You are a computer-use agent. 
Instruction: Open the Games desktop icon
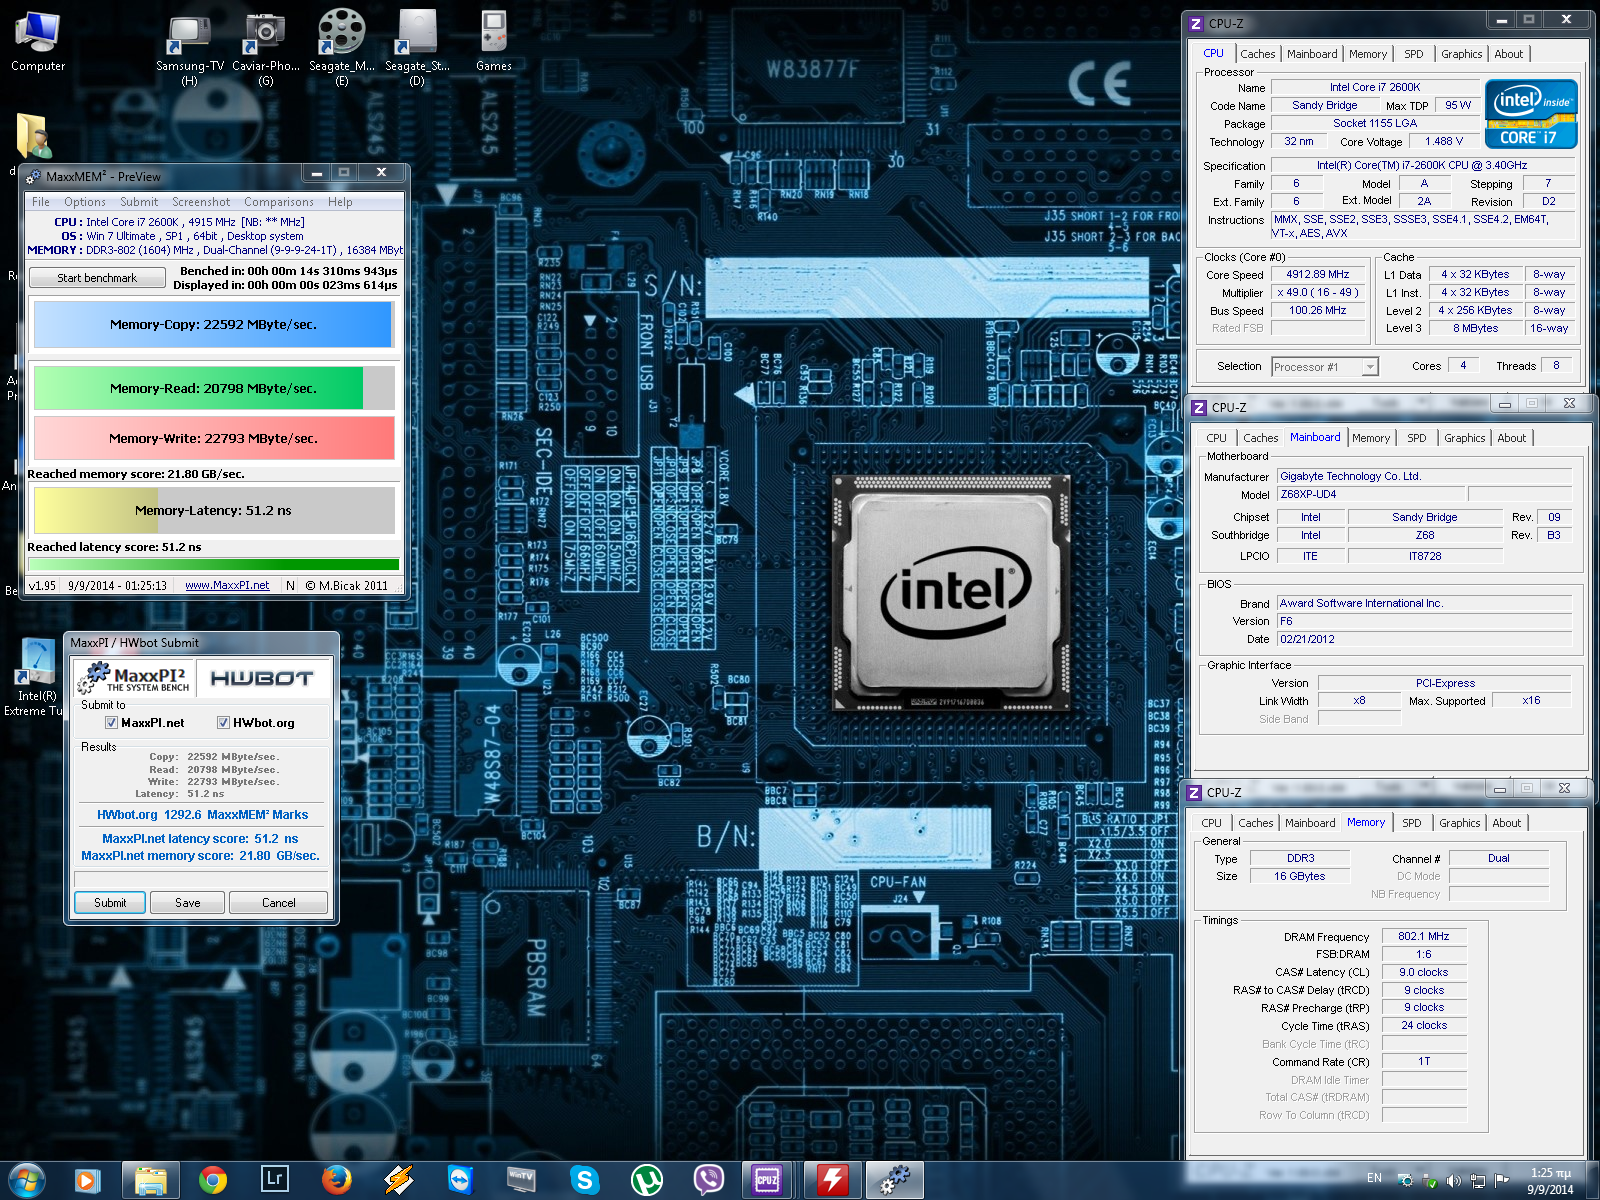point(494,40)
